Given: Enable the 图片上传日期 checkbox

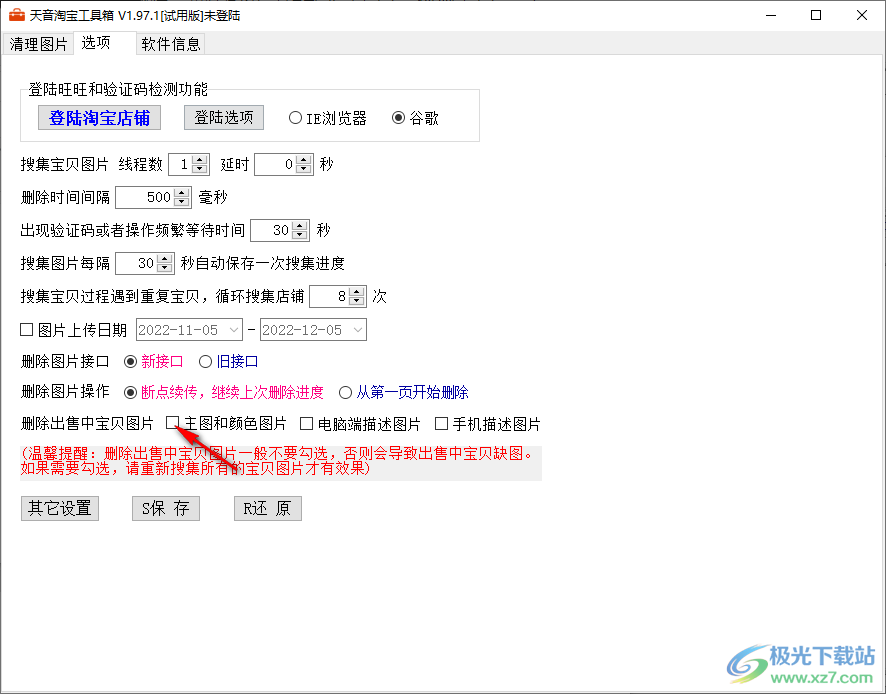Looking at the screenshot, I should coord(27,329).
